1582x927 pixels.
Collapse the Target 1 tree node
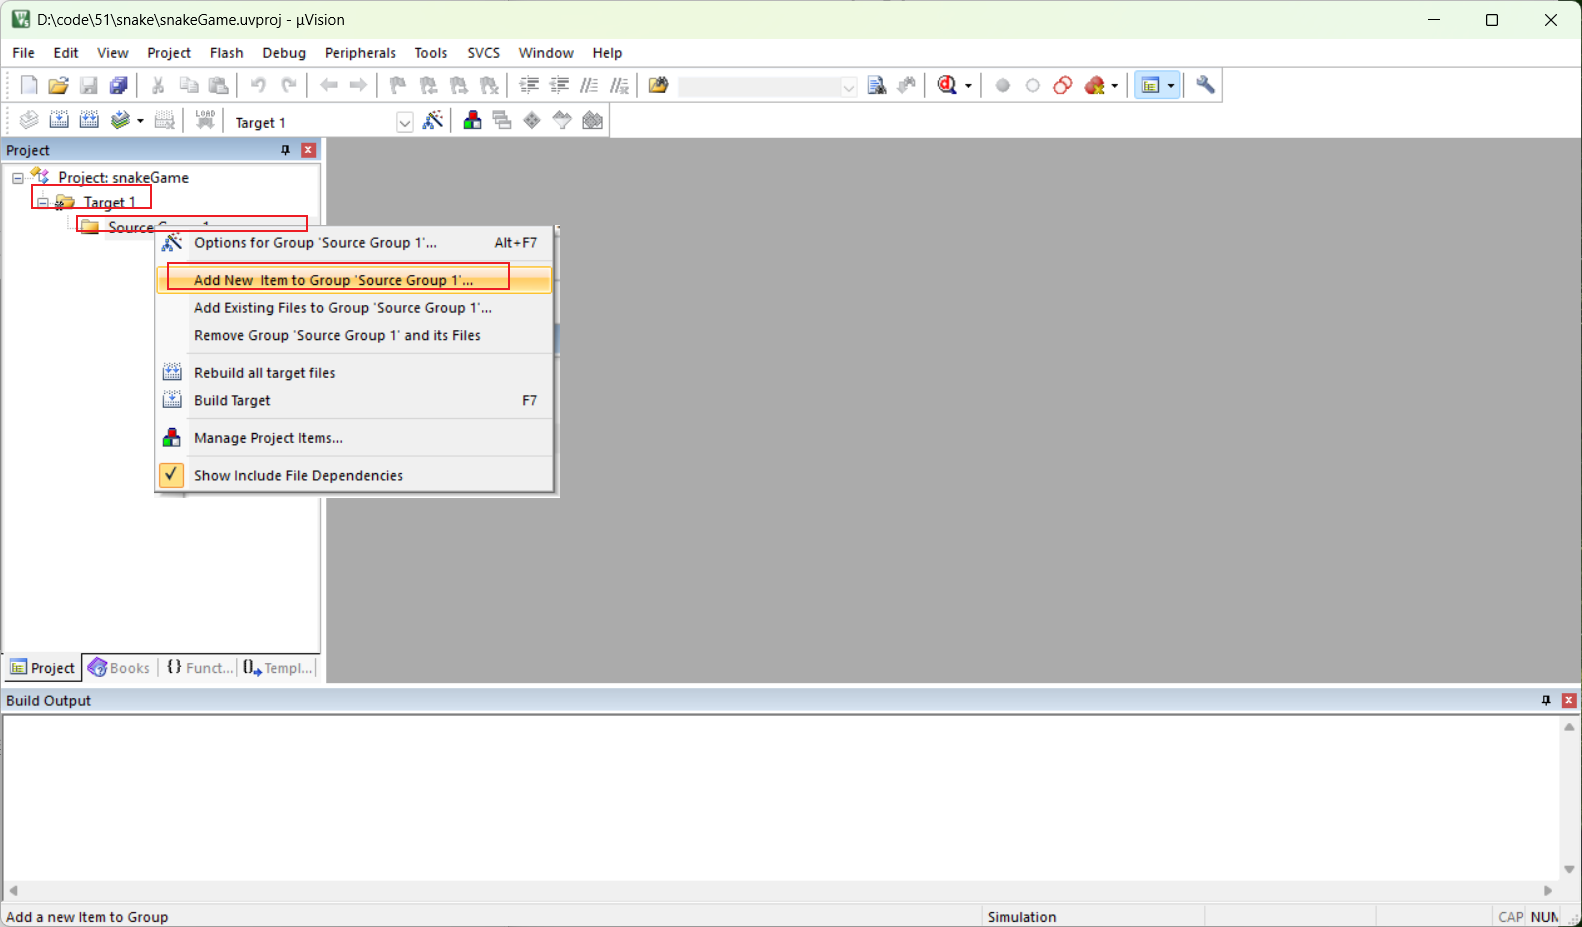(43, 203)
